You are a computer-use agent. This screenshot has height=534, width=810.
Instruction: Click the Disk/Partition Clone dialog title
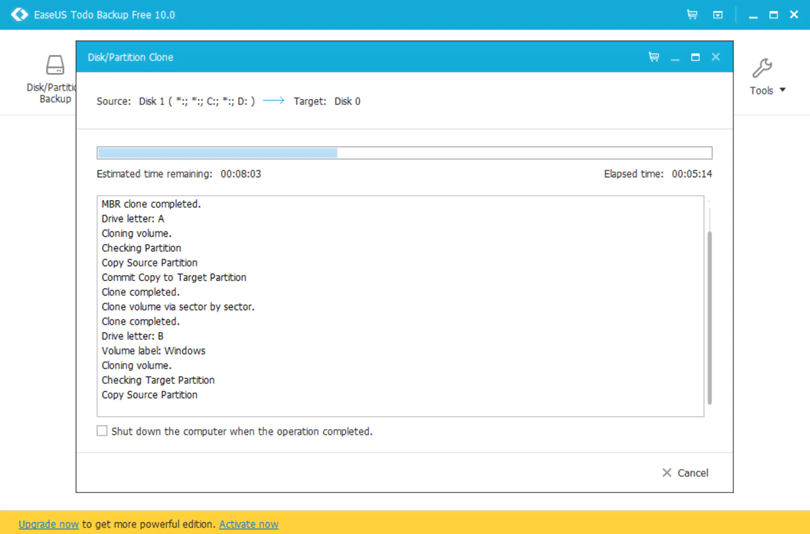130,57
